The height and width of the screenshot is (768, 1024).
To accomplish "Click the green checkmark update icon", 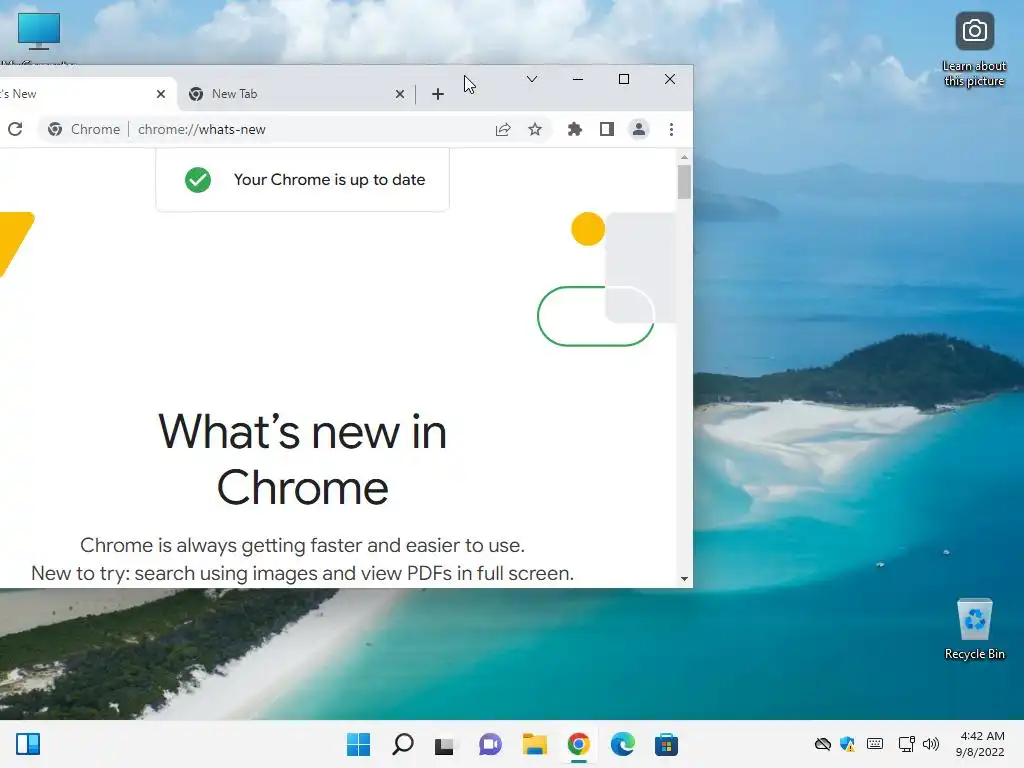I will tap(198, 180).
